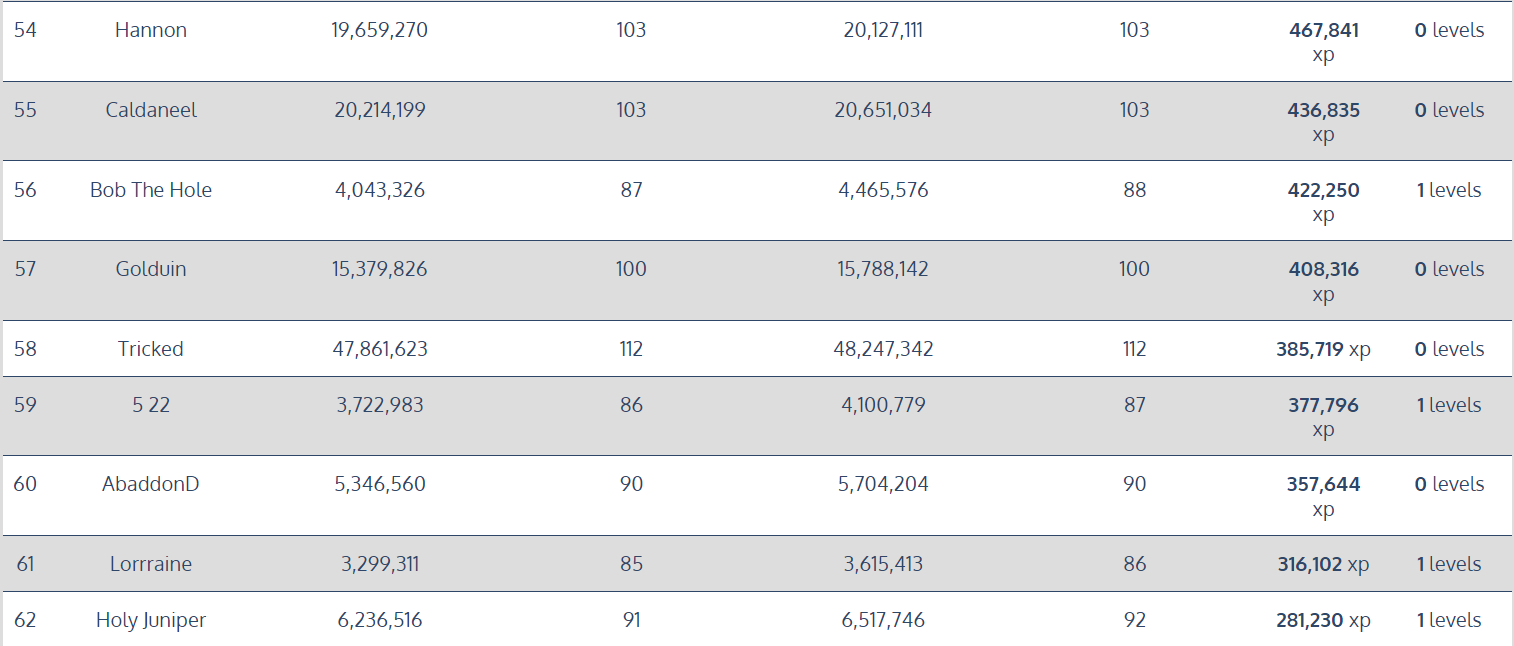
Task: Select AbaddonD's 357,644 xp gain value
Action: point(1323,485)
